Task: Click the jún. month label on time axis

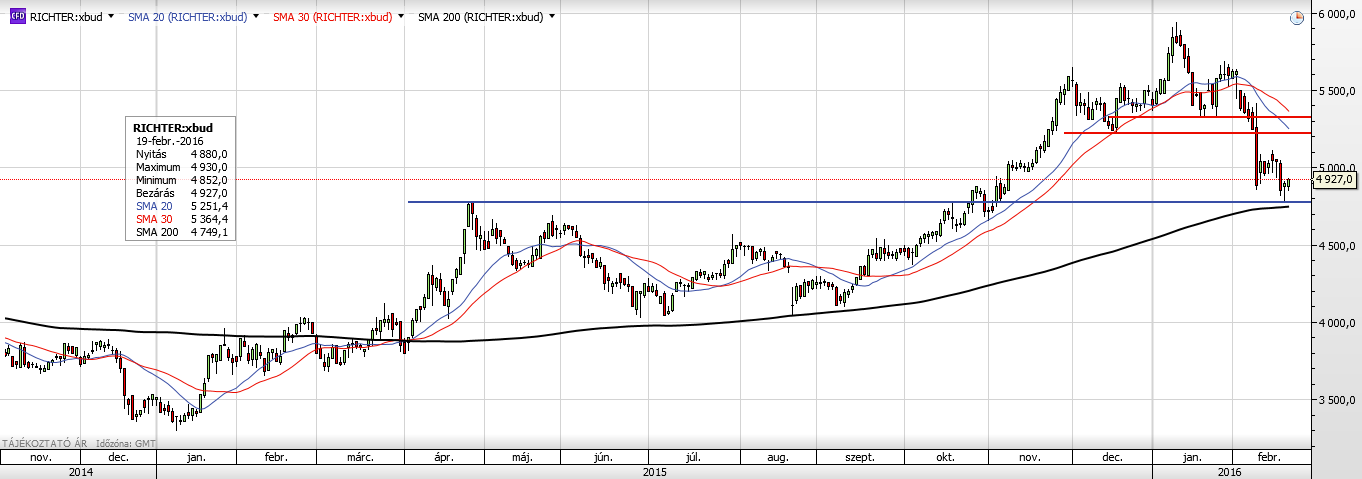Action: pos(602,457)
